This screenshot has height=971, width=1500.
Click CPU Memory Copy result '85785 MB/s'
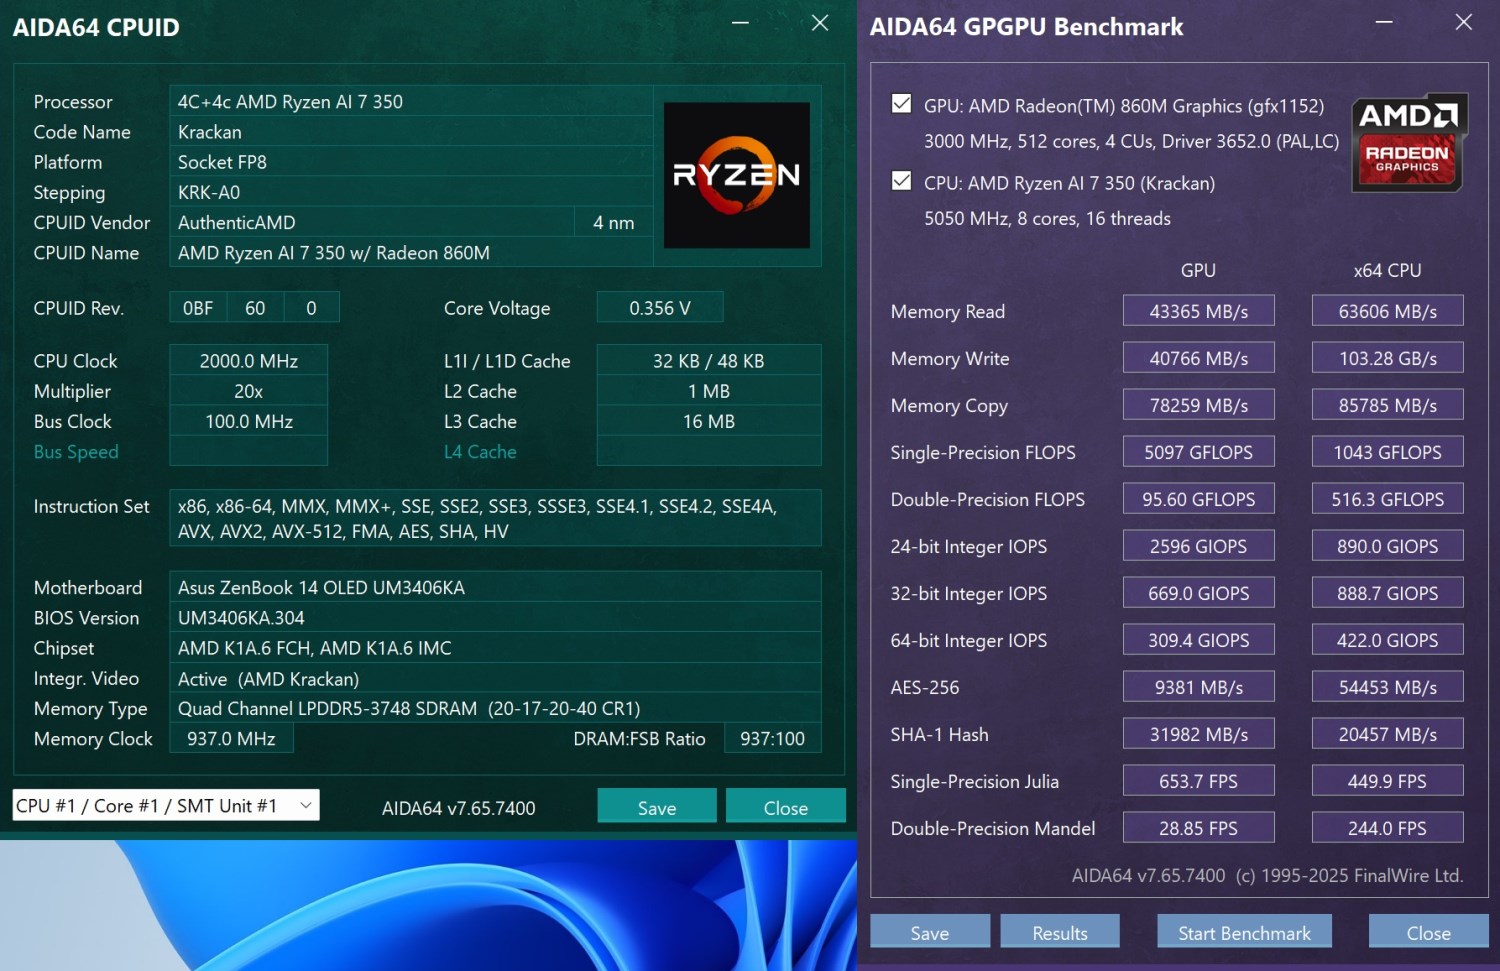tap(1388, 405)
